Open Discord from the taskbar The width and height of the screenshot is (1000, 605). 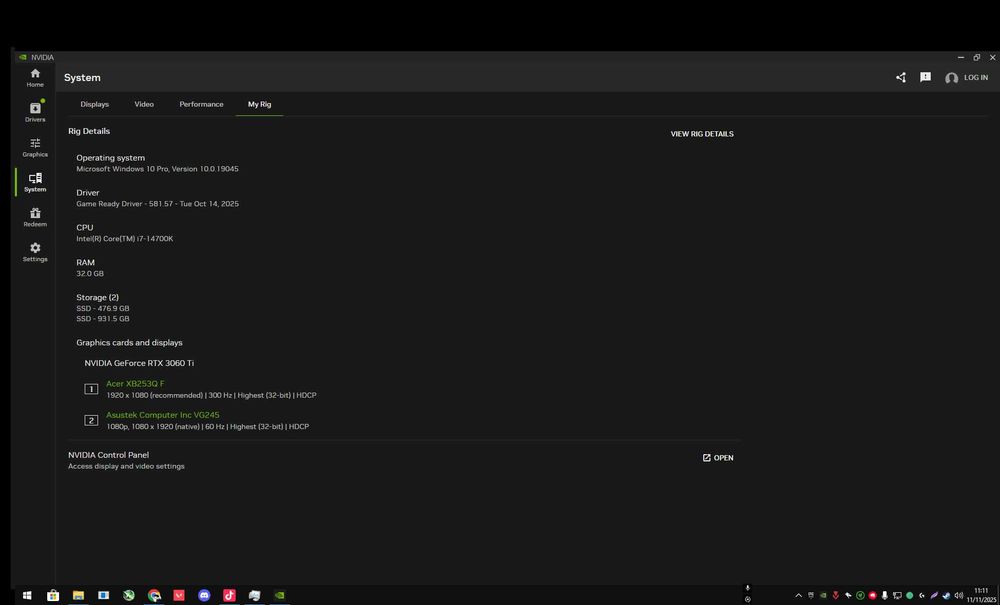point(204,595)
